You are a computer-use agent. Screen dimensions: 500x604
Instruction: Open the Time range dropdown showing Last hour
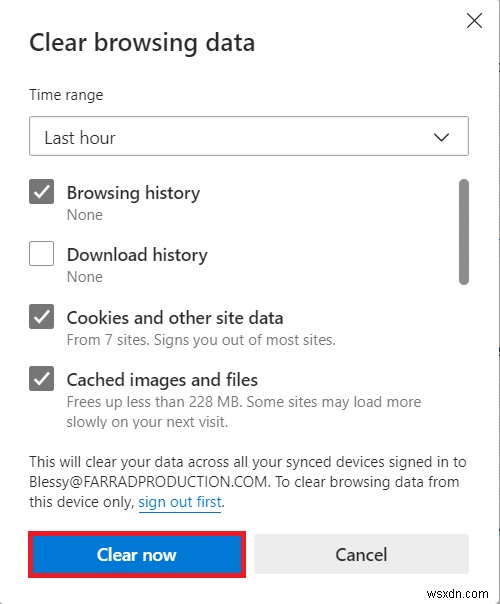pyautogui.click(x=249, y=136)
